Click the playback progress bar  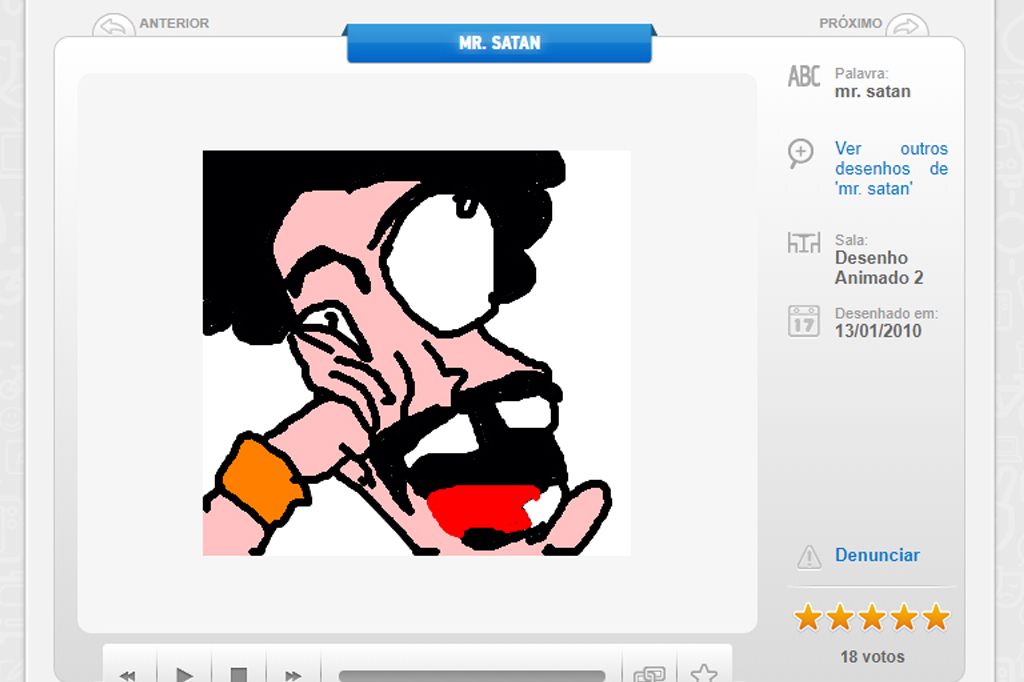472,675
